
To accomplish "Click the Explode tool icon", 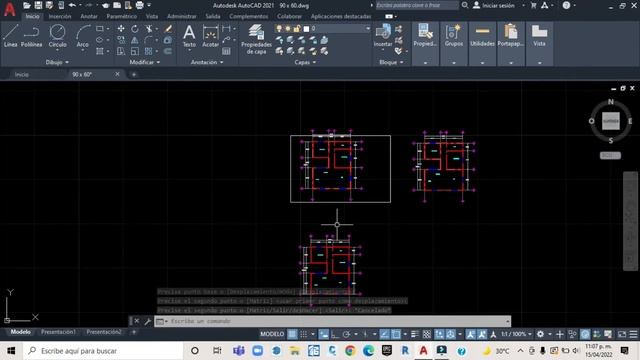I will [168, 40].
